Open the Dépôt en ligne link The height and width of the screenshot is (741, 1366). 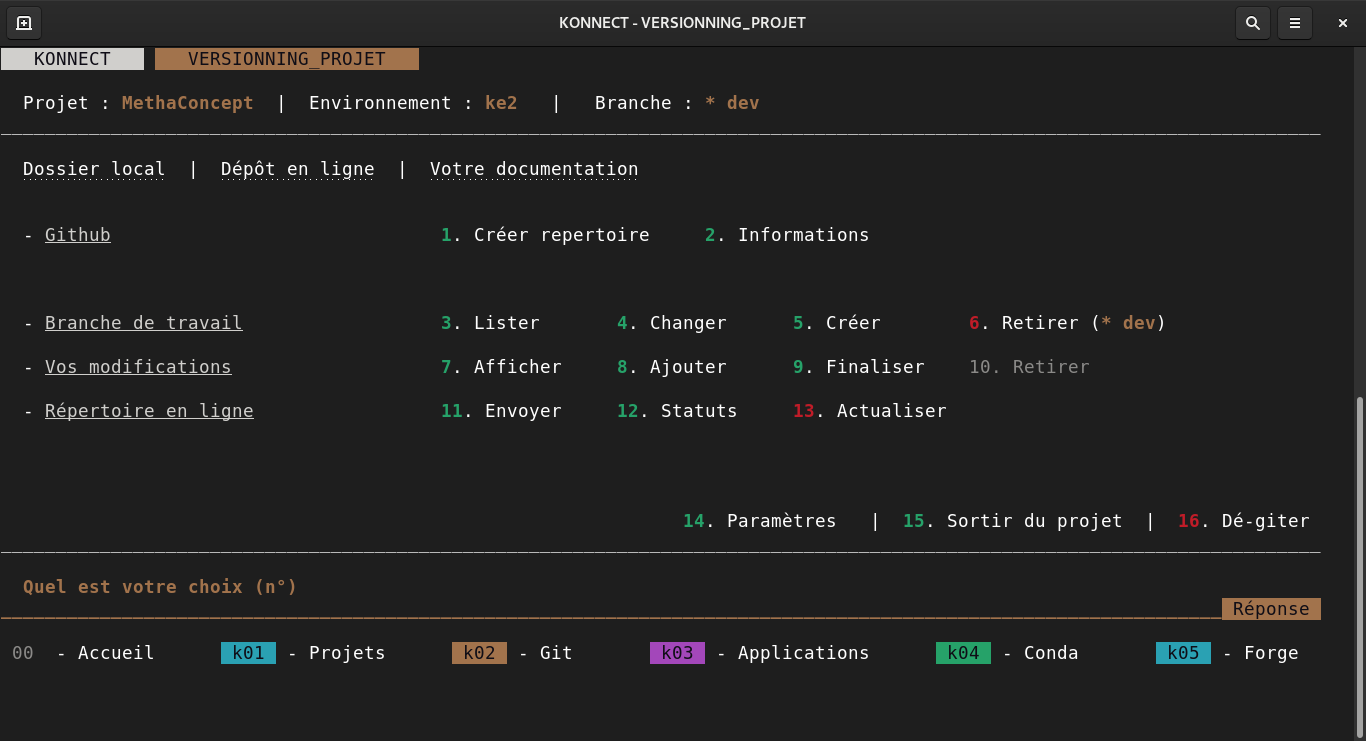coord(298,169)
